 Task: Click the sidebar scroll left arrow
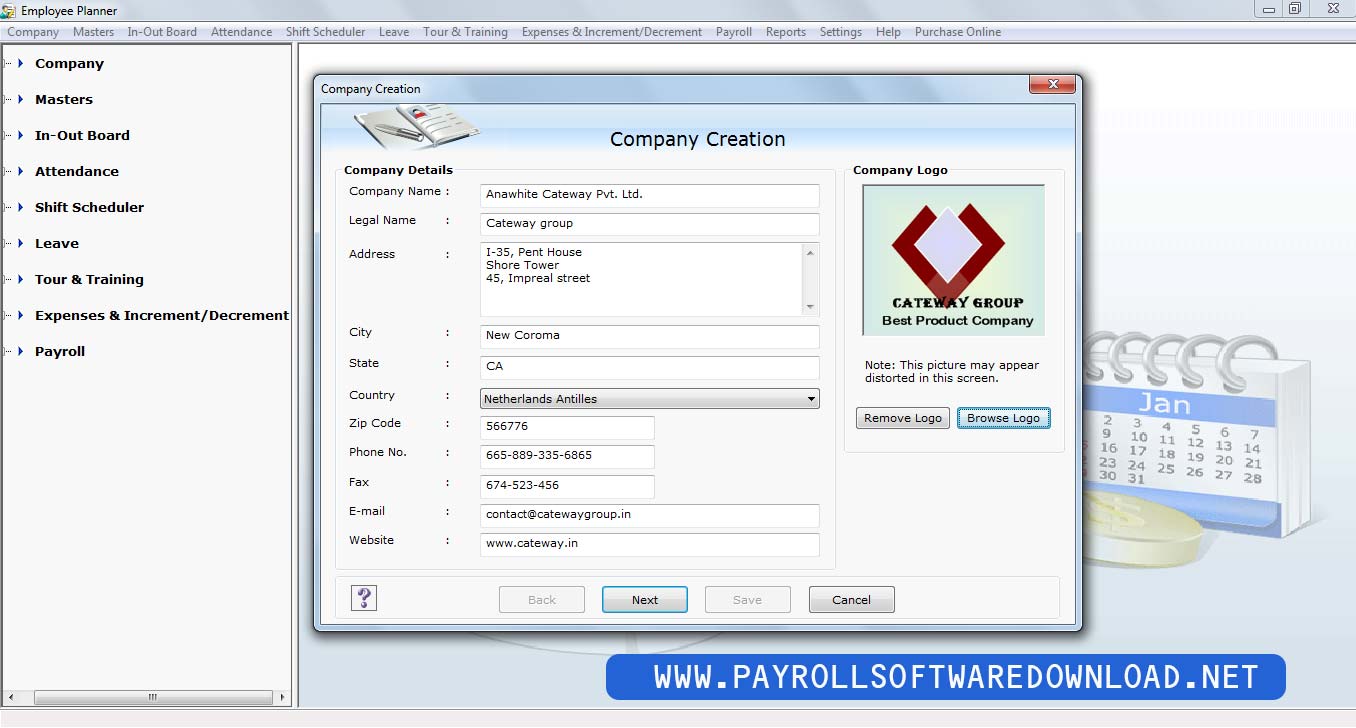pyautogui.click(x=10, y=697)
